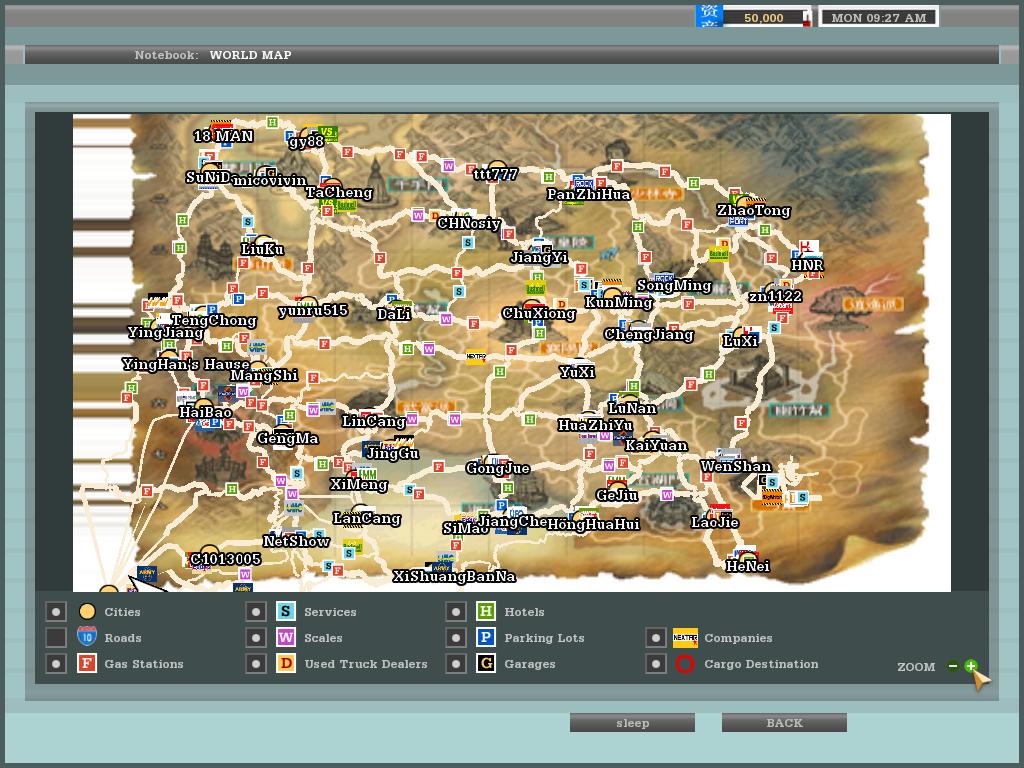Click the green zoom in plus button
Screen dimensions: 1024x768
coord(970,666)
